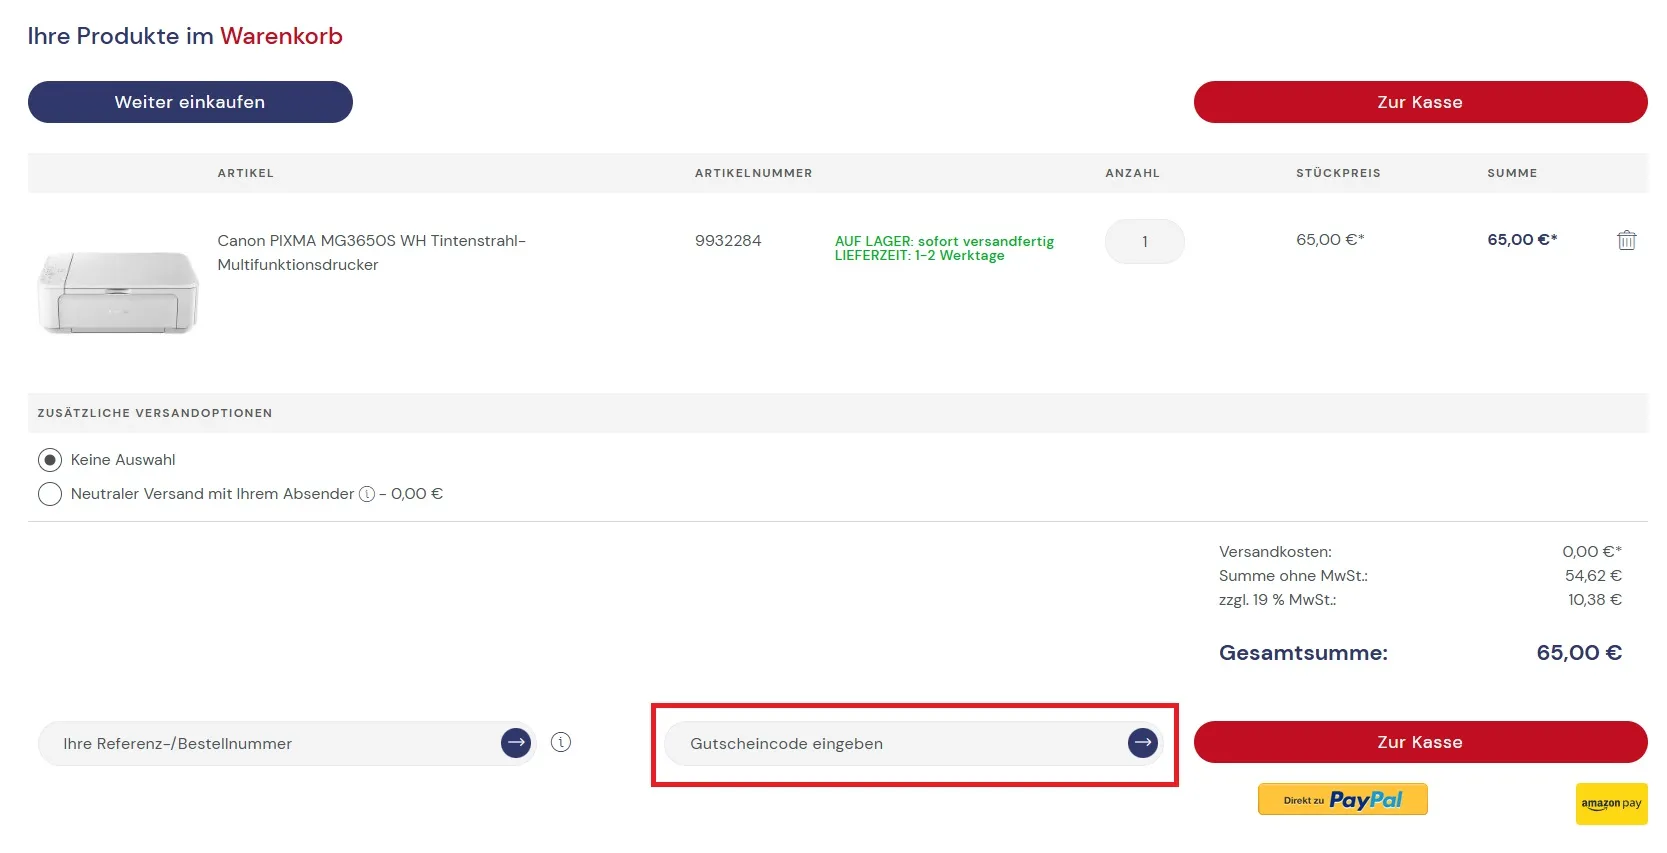Image resolution: width=1667 pixels, height=853 pixels.
Task: Delete the Canon printer from cart
Action: [x=1626, y=240]
